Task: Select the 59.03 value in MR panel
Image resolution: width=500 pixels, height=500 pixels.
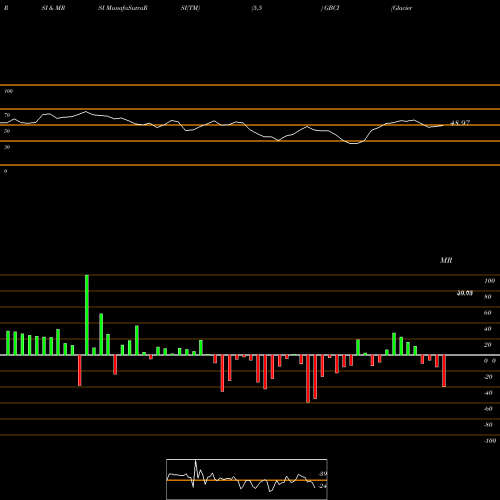Action: [x=465, y=293]
